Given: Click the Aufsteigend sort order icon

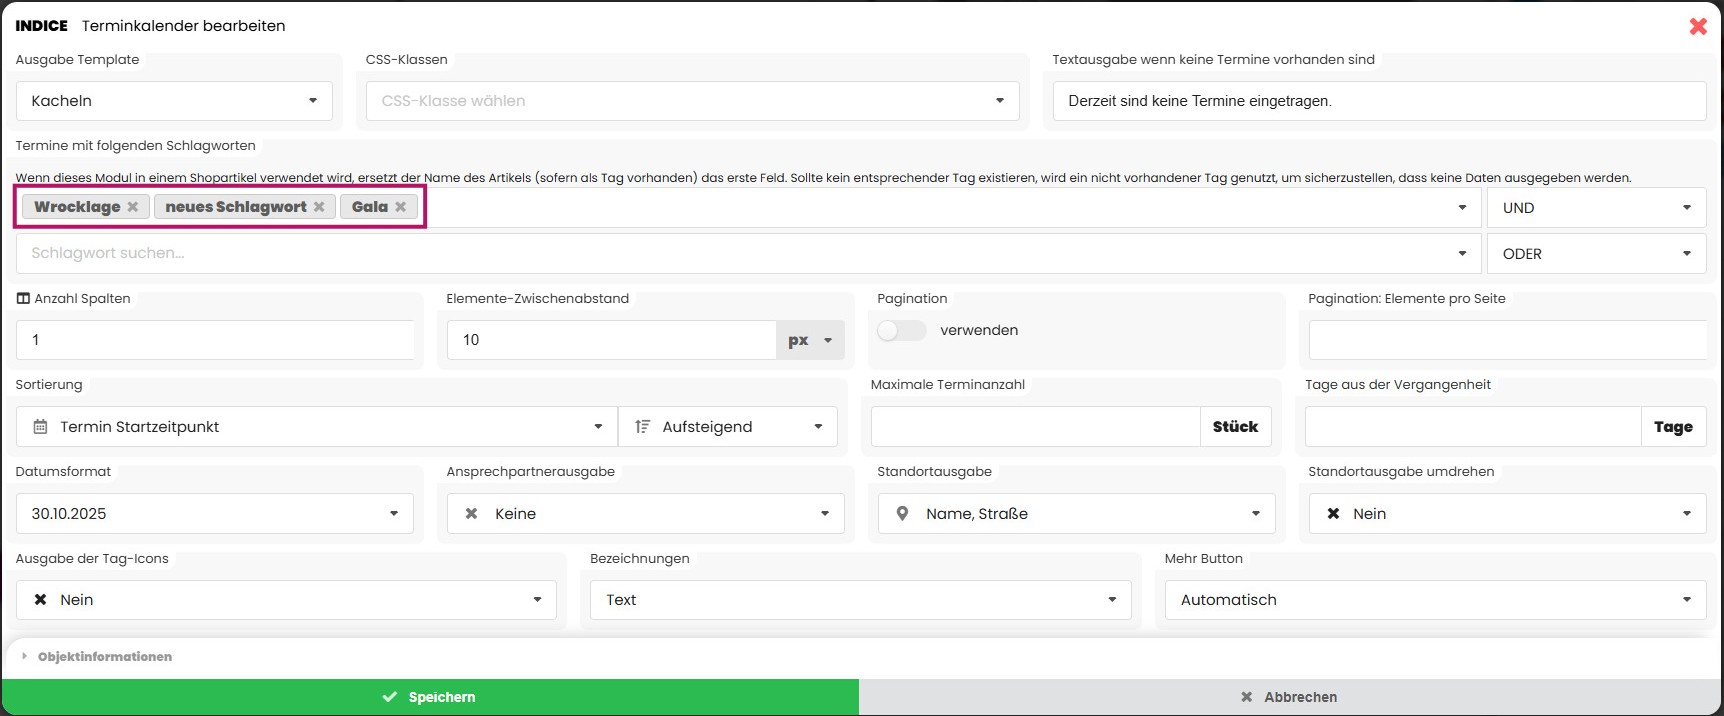Looking at the screenshot, I should click(642, 427).
